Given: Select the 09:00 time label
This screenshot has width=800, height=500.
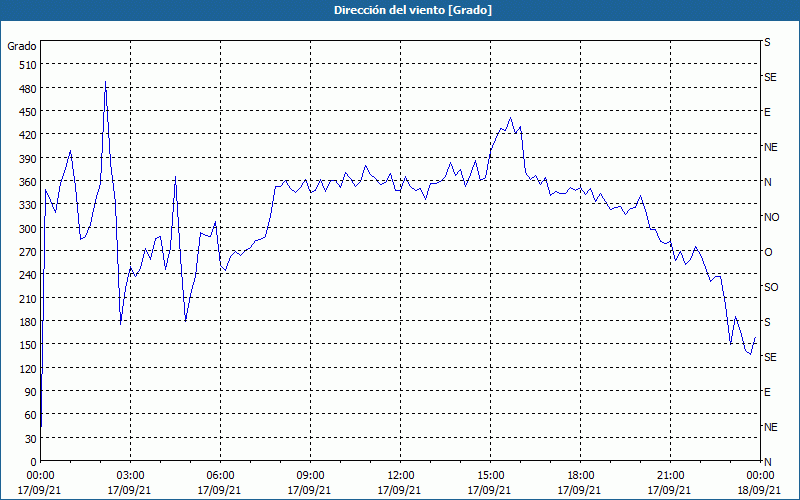Looking at the screenshot, I should click(310, 476).
